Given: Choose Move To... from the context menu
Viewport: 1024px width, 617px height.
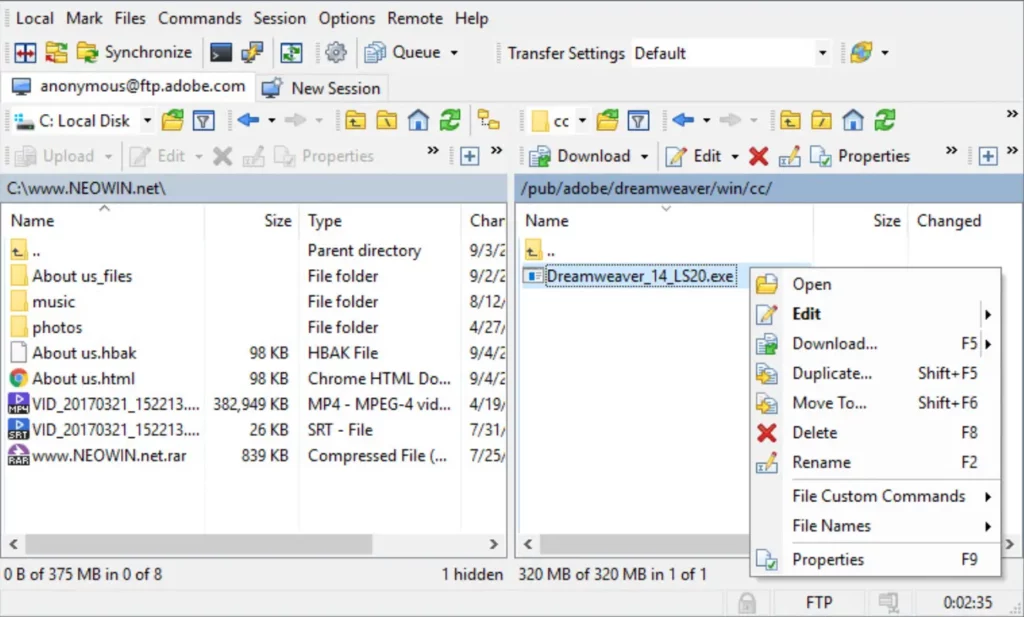Looking at the screenshot, I should pos(875,403).
